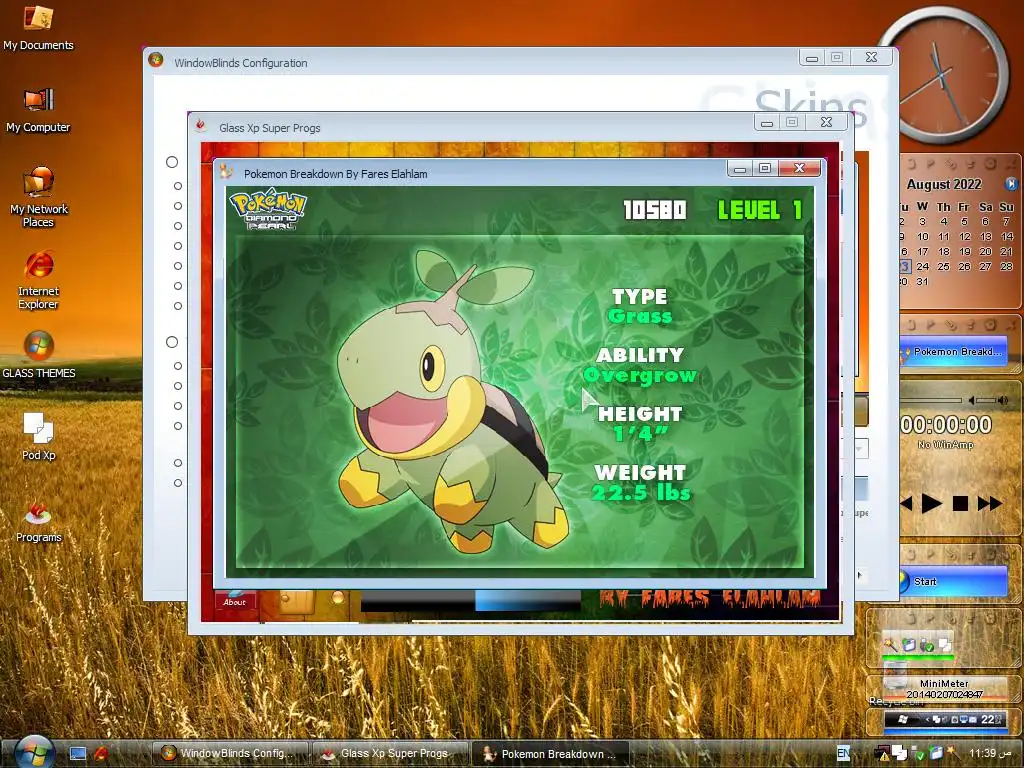1024x768 pixels.
Task: Open the GLASS THEMES desktop icon
Action: click(x=39, y=355)
